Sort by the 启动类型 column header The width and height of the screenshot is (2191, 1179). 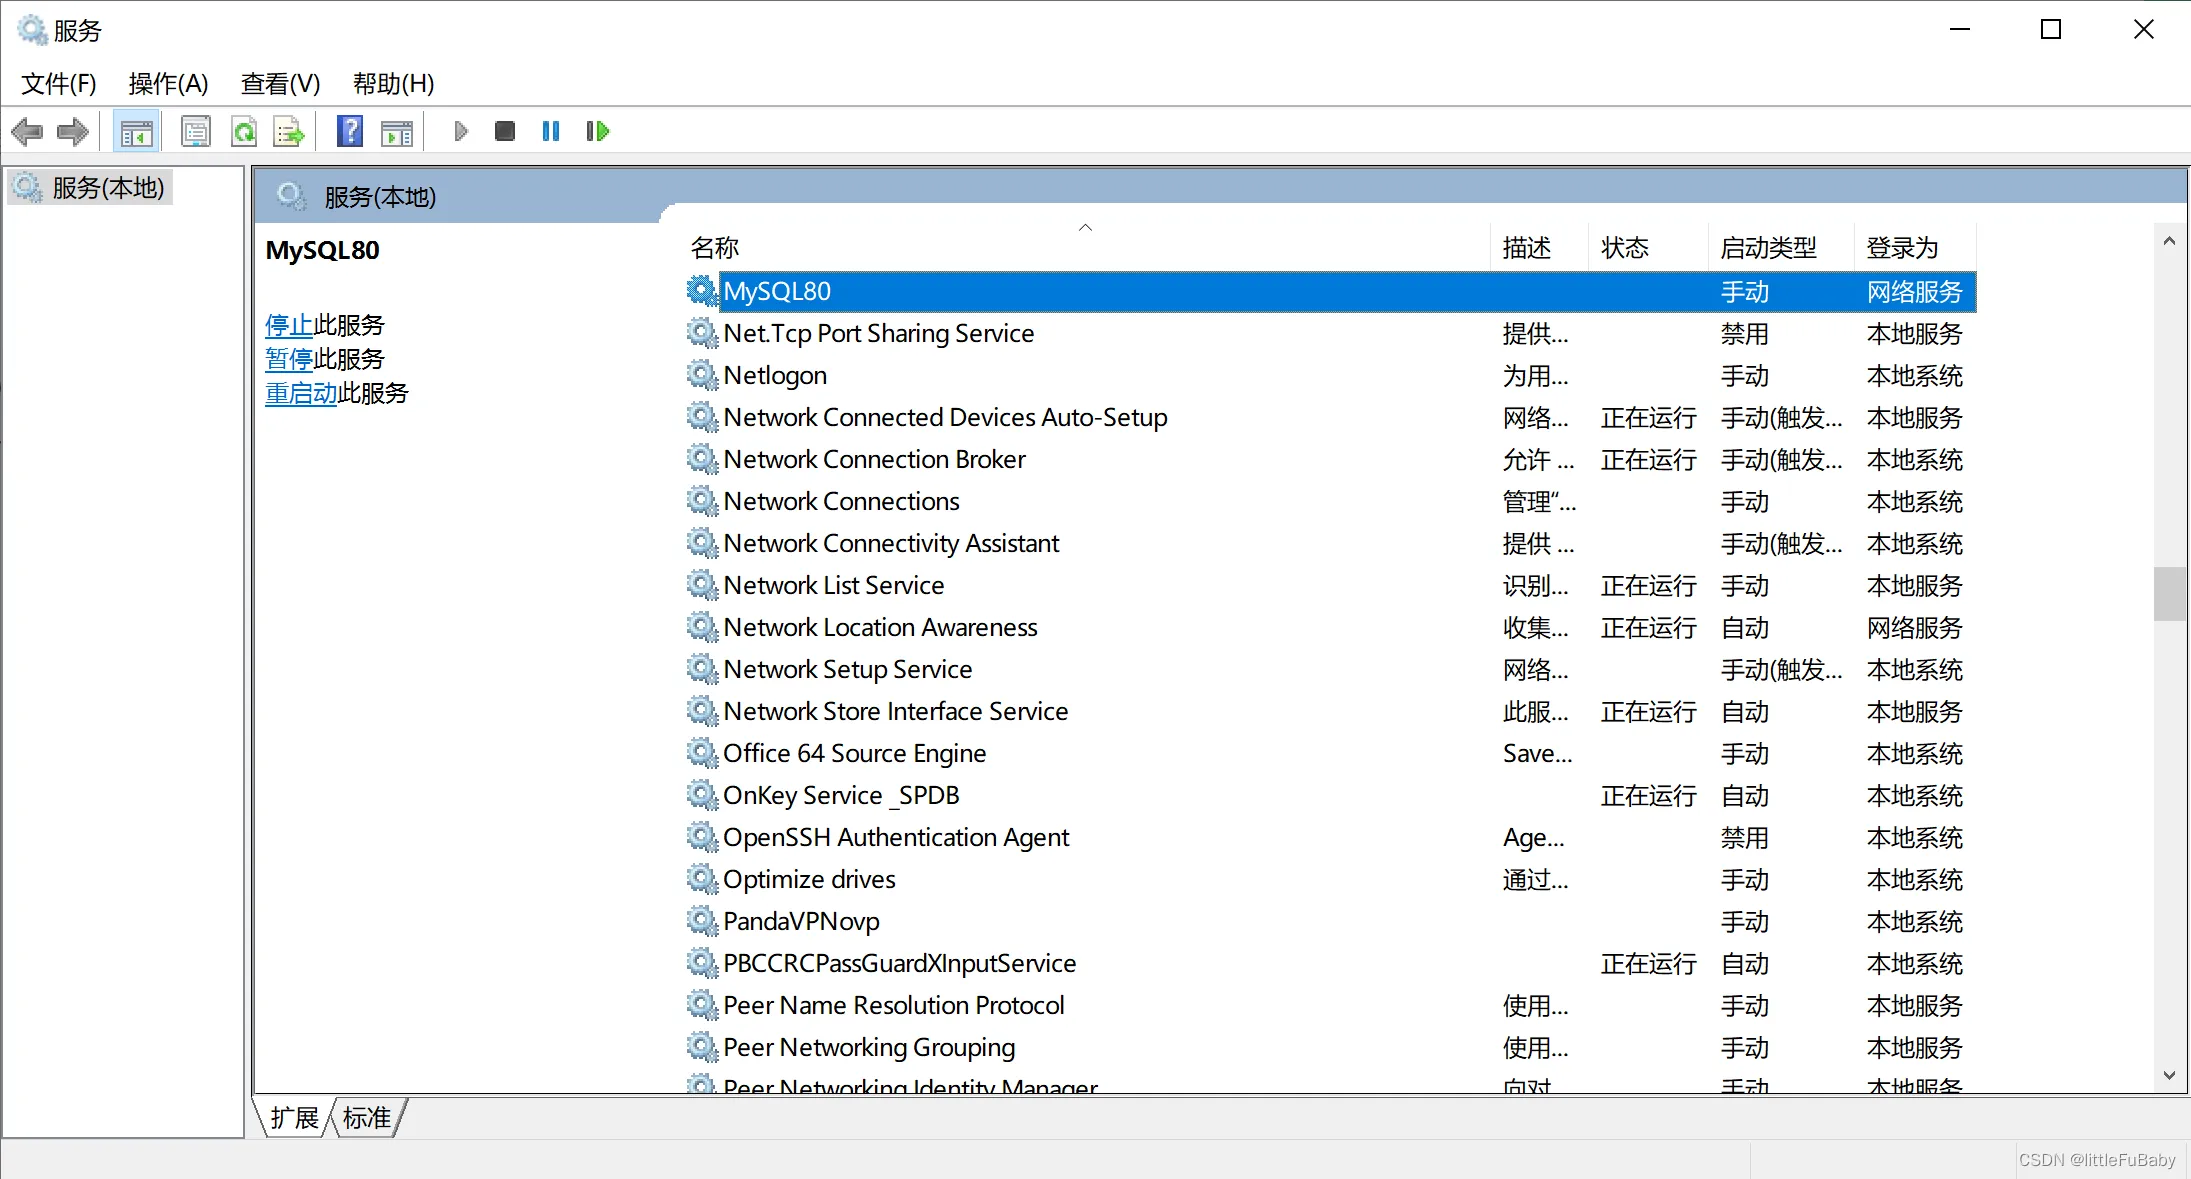click(x=1768, y=248)
